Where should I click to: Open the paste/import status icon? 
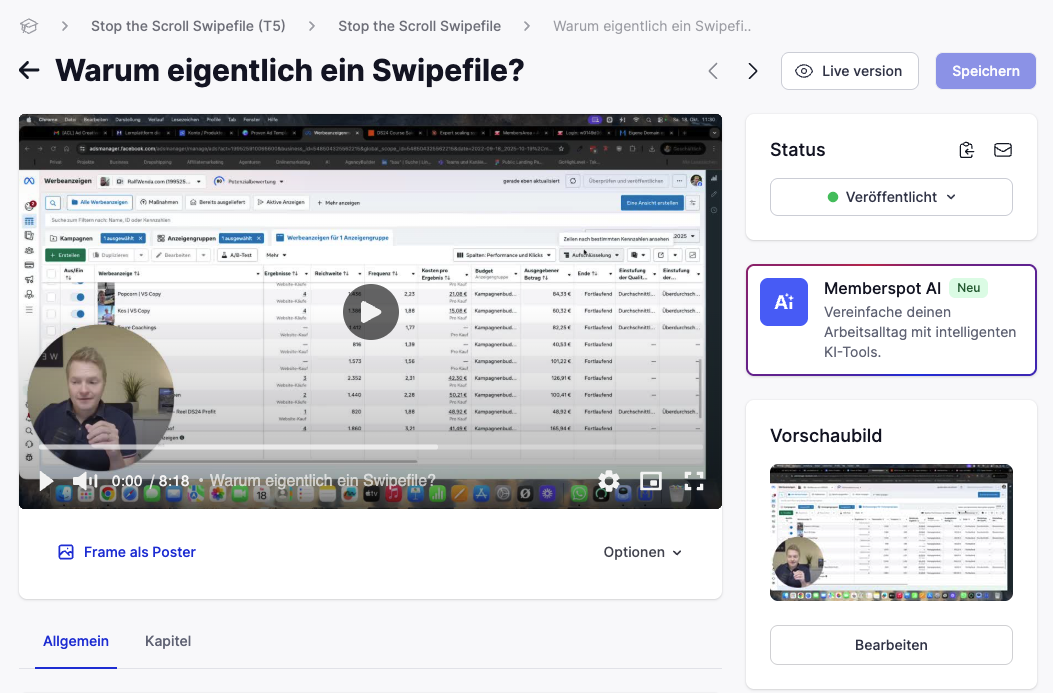(966, 149)
